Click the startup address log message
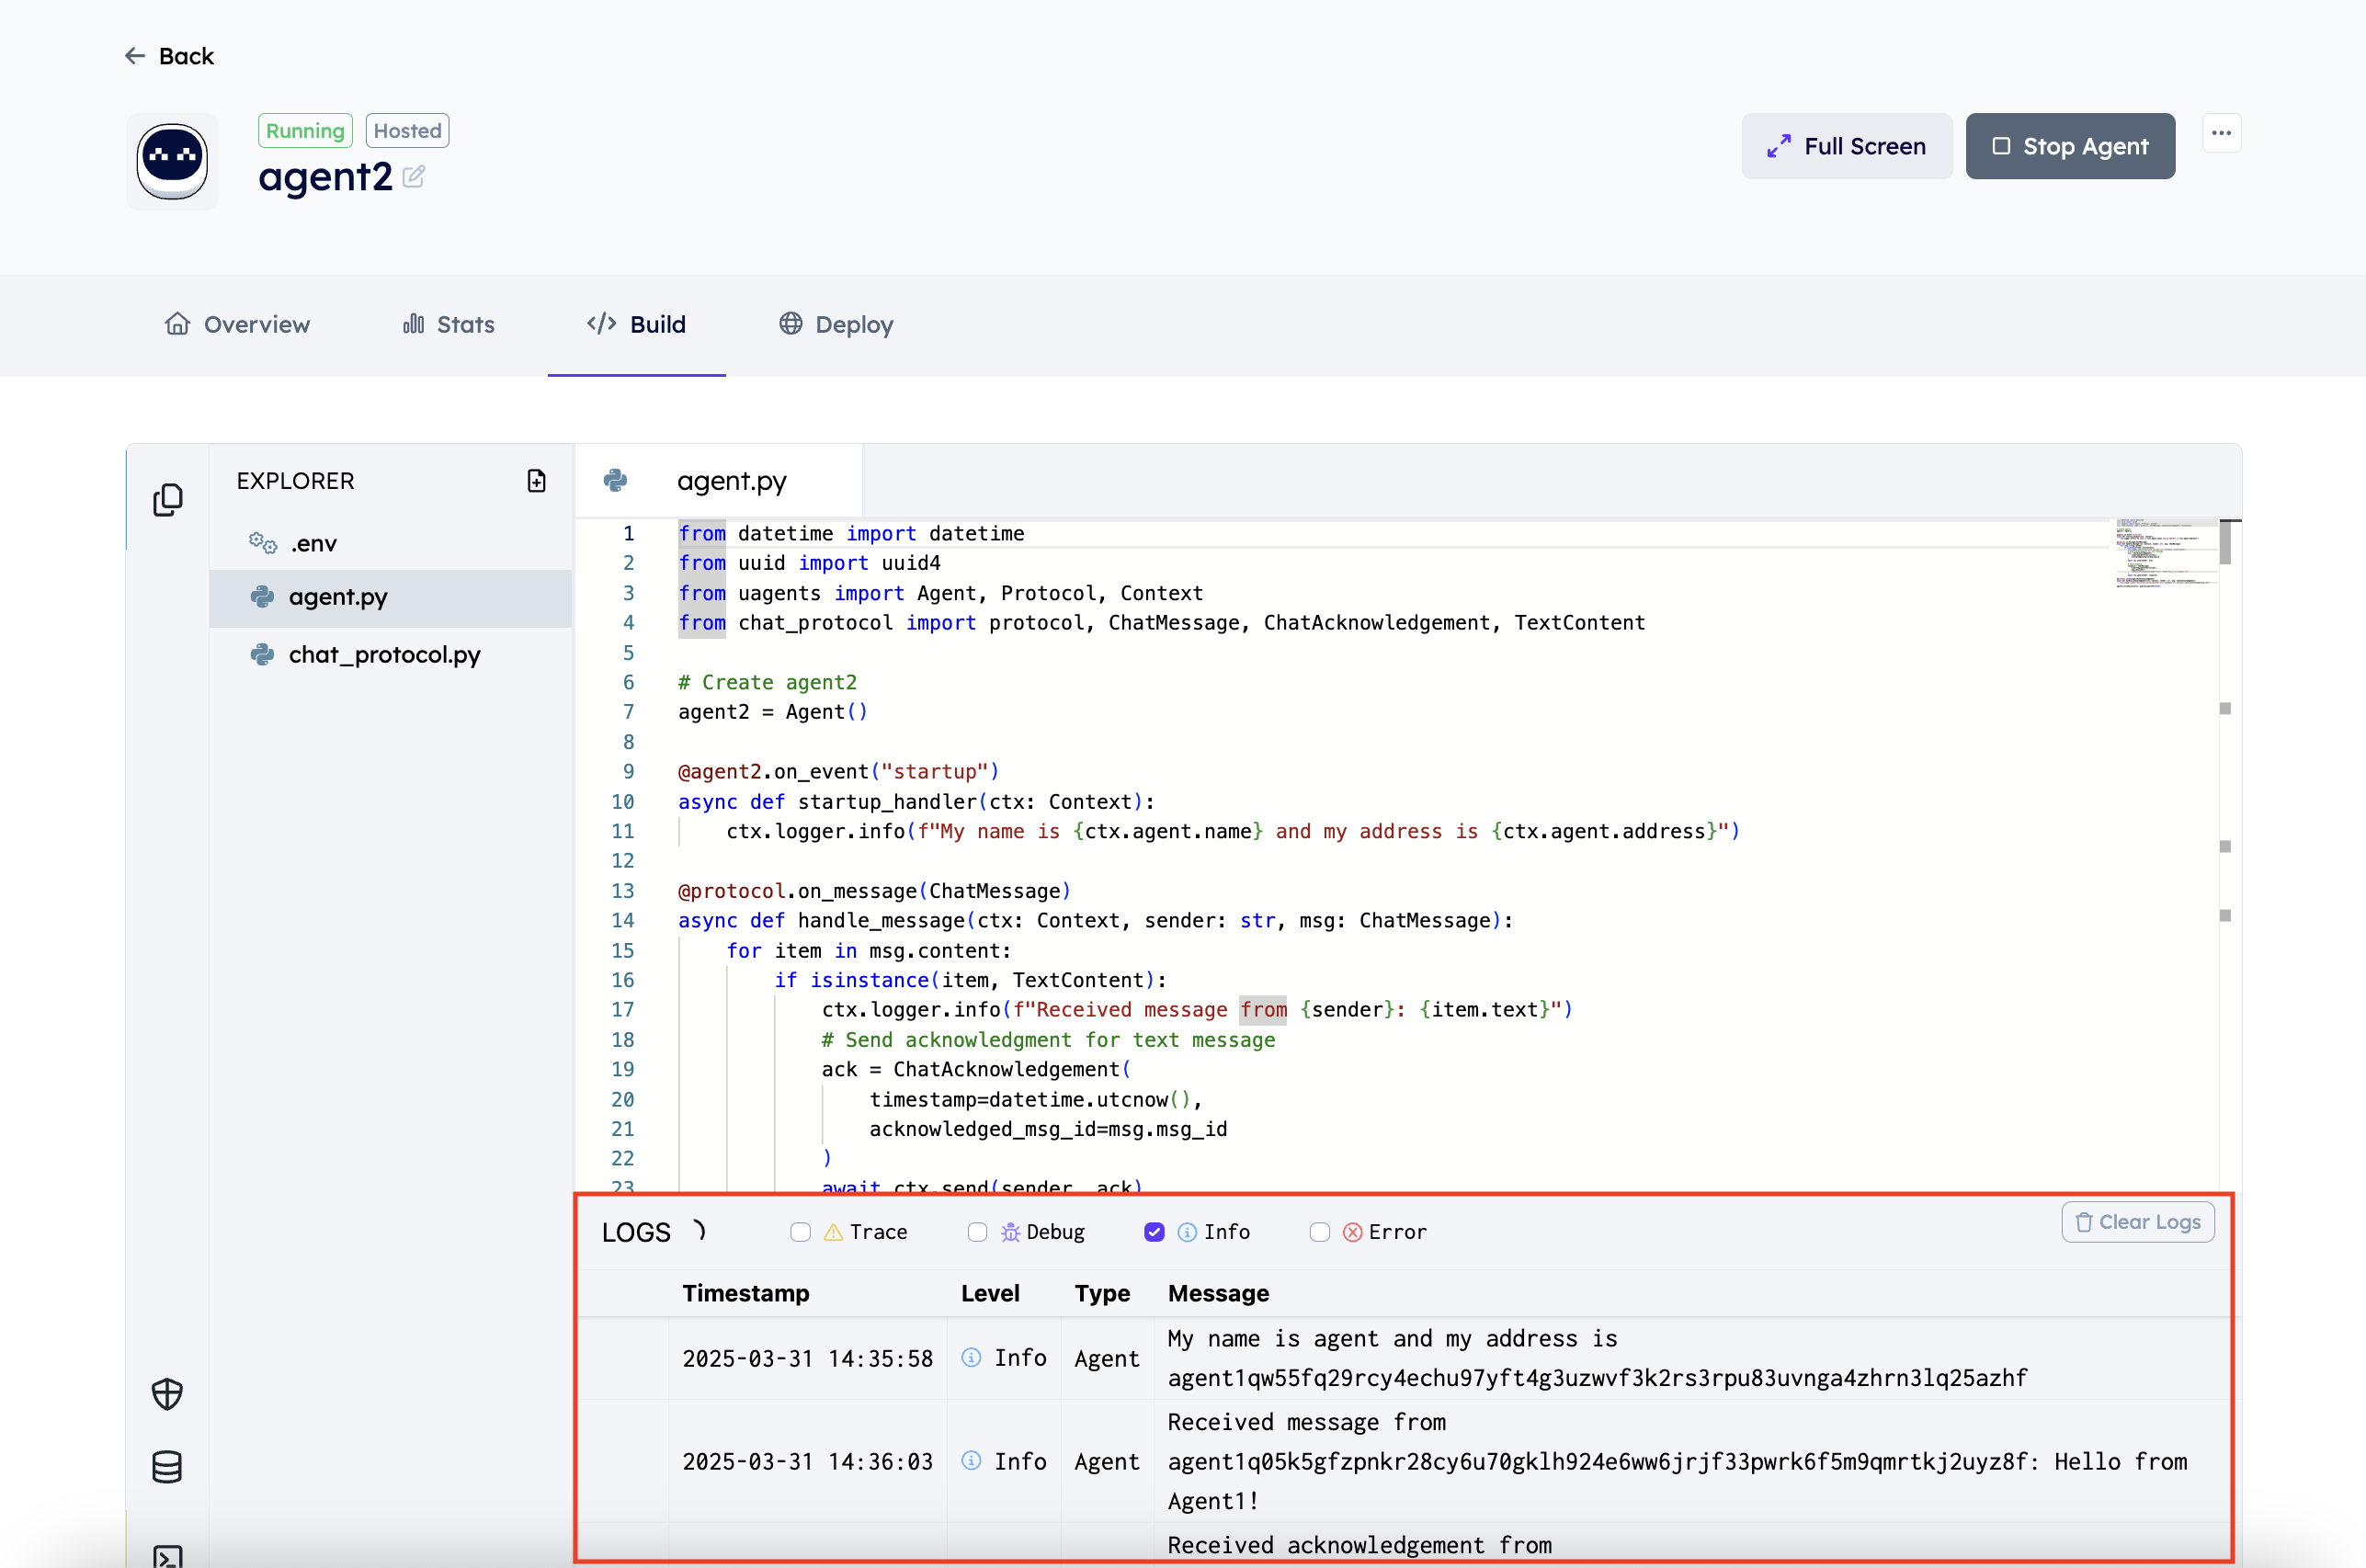2366x1568 pixels. click(1596, 1358)
